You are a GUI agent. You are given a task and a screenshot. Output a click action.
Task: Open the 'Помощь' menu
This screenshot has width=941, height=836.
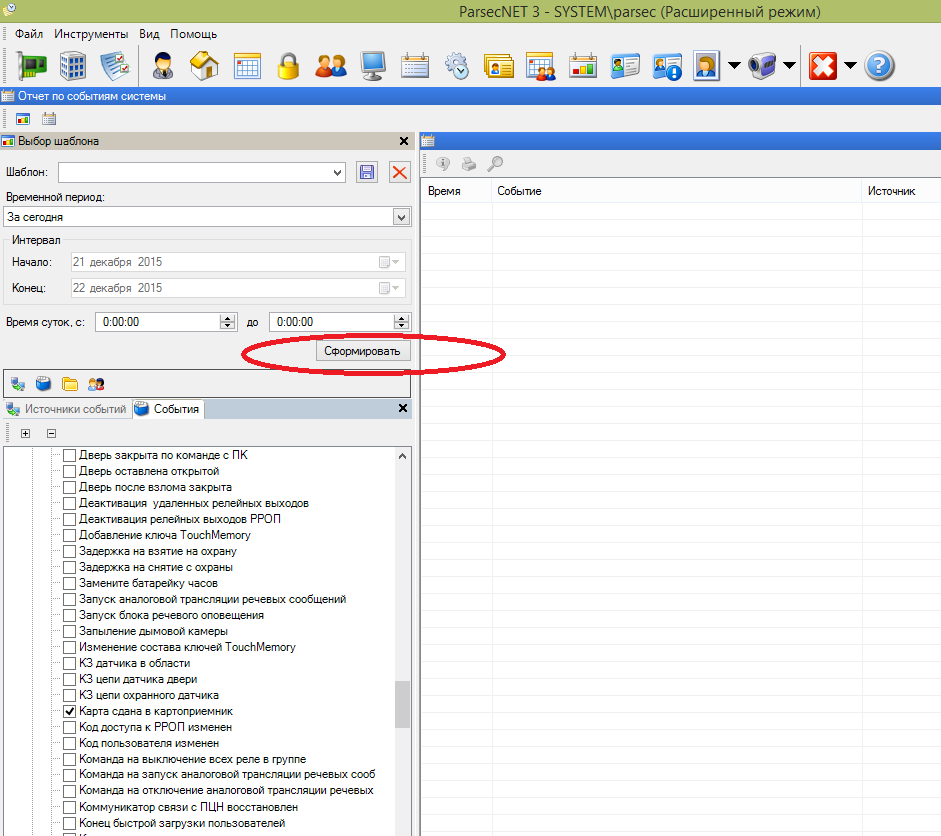coord(193,34)
